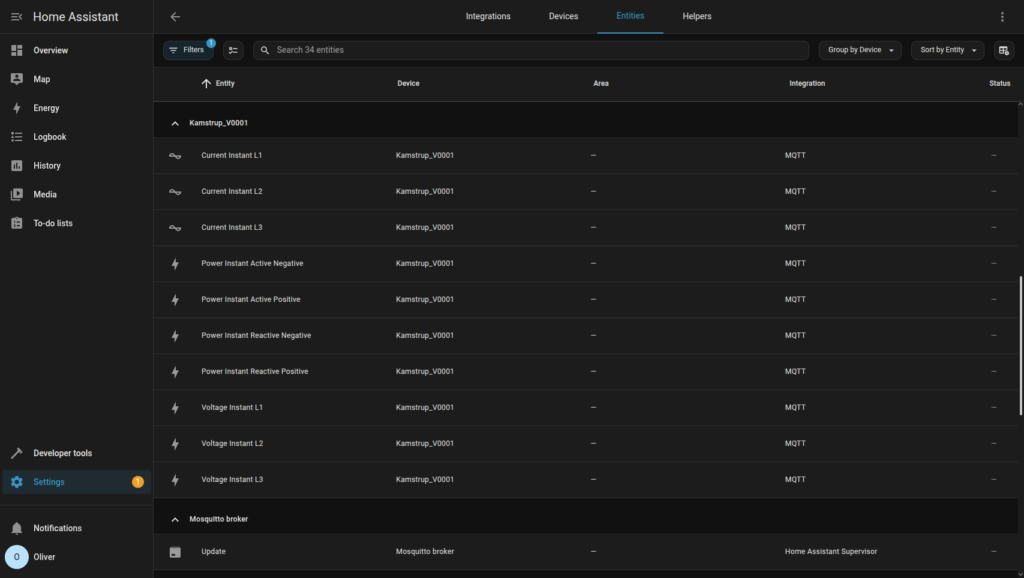Open the three-dot overflow menu

click(1002, 17)
